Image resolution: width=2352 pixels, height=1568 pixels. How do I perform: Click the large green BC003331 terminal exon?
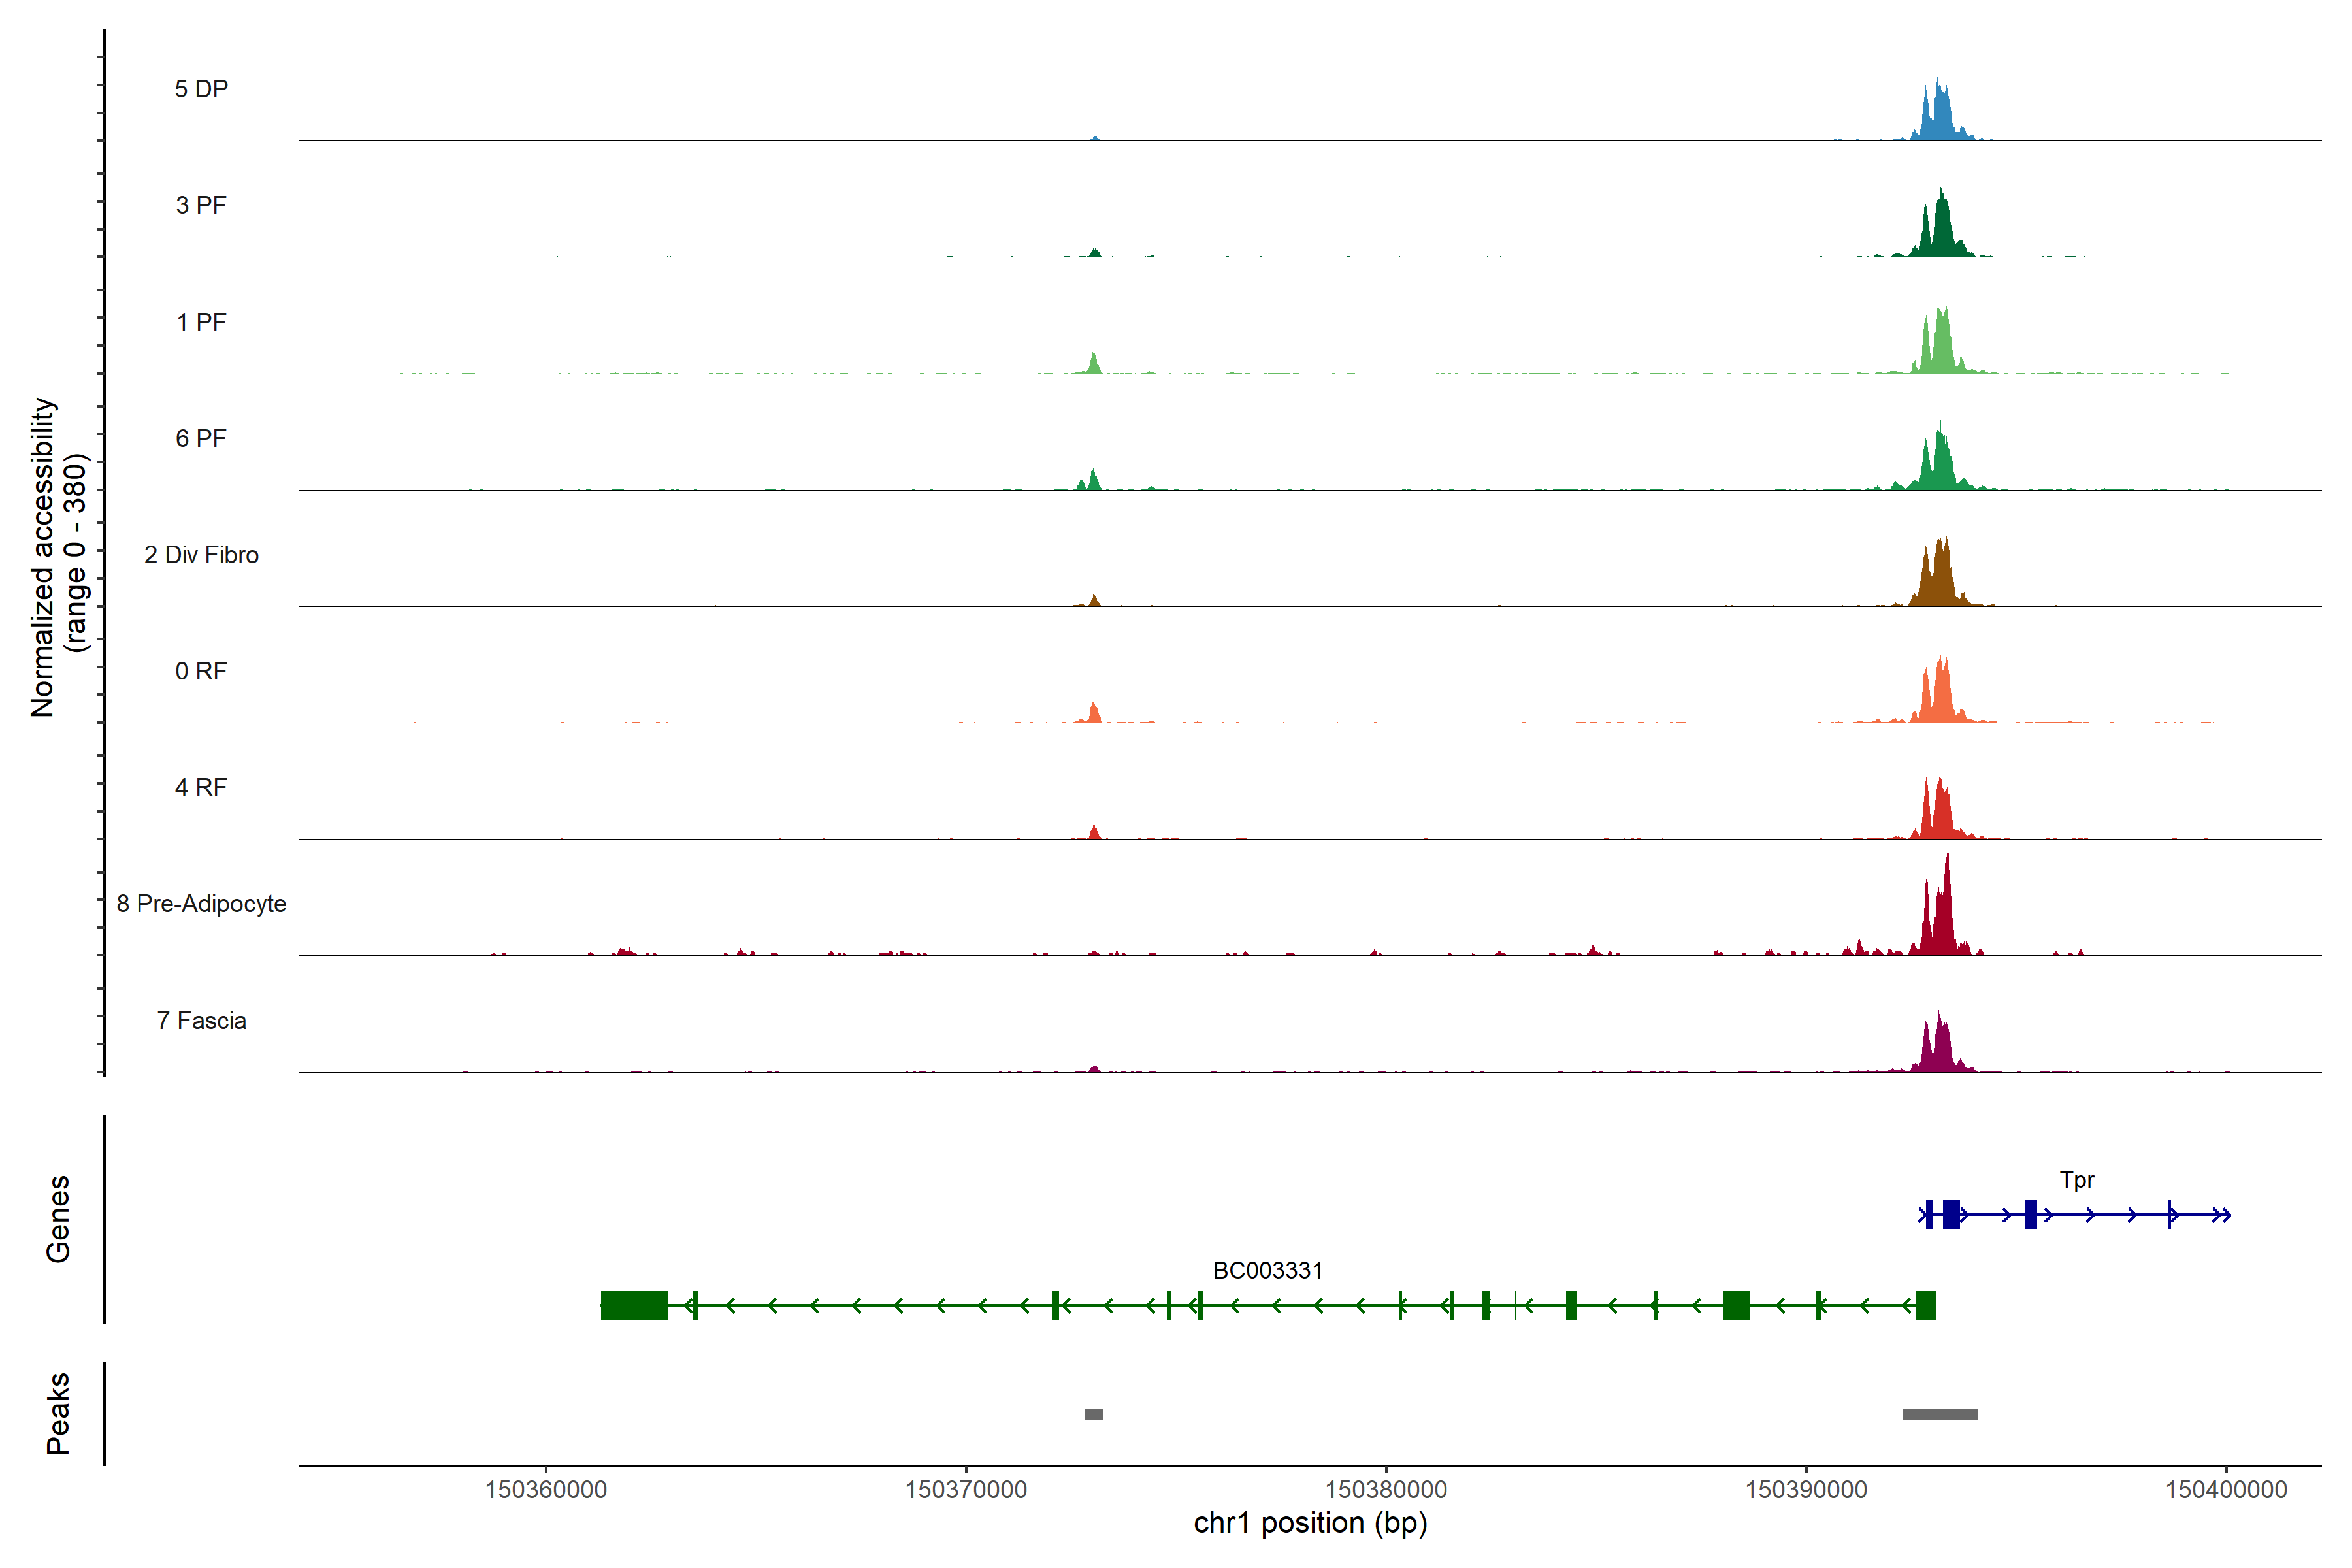(x=633, y=1305)
